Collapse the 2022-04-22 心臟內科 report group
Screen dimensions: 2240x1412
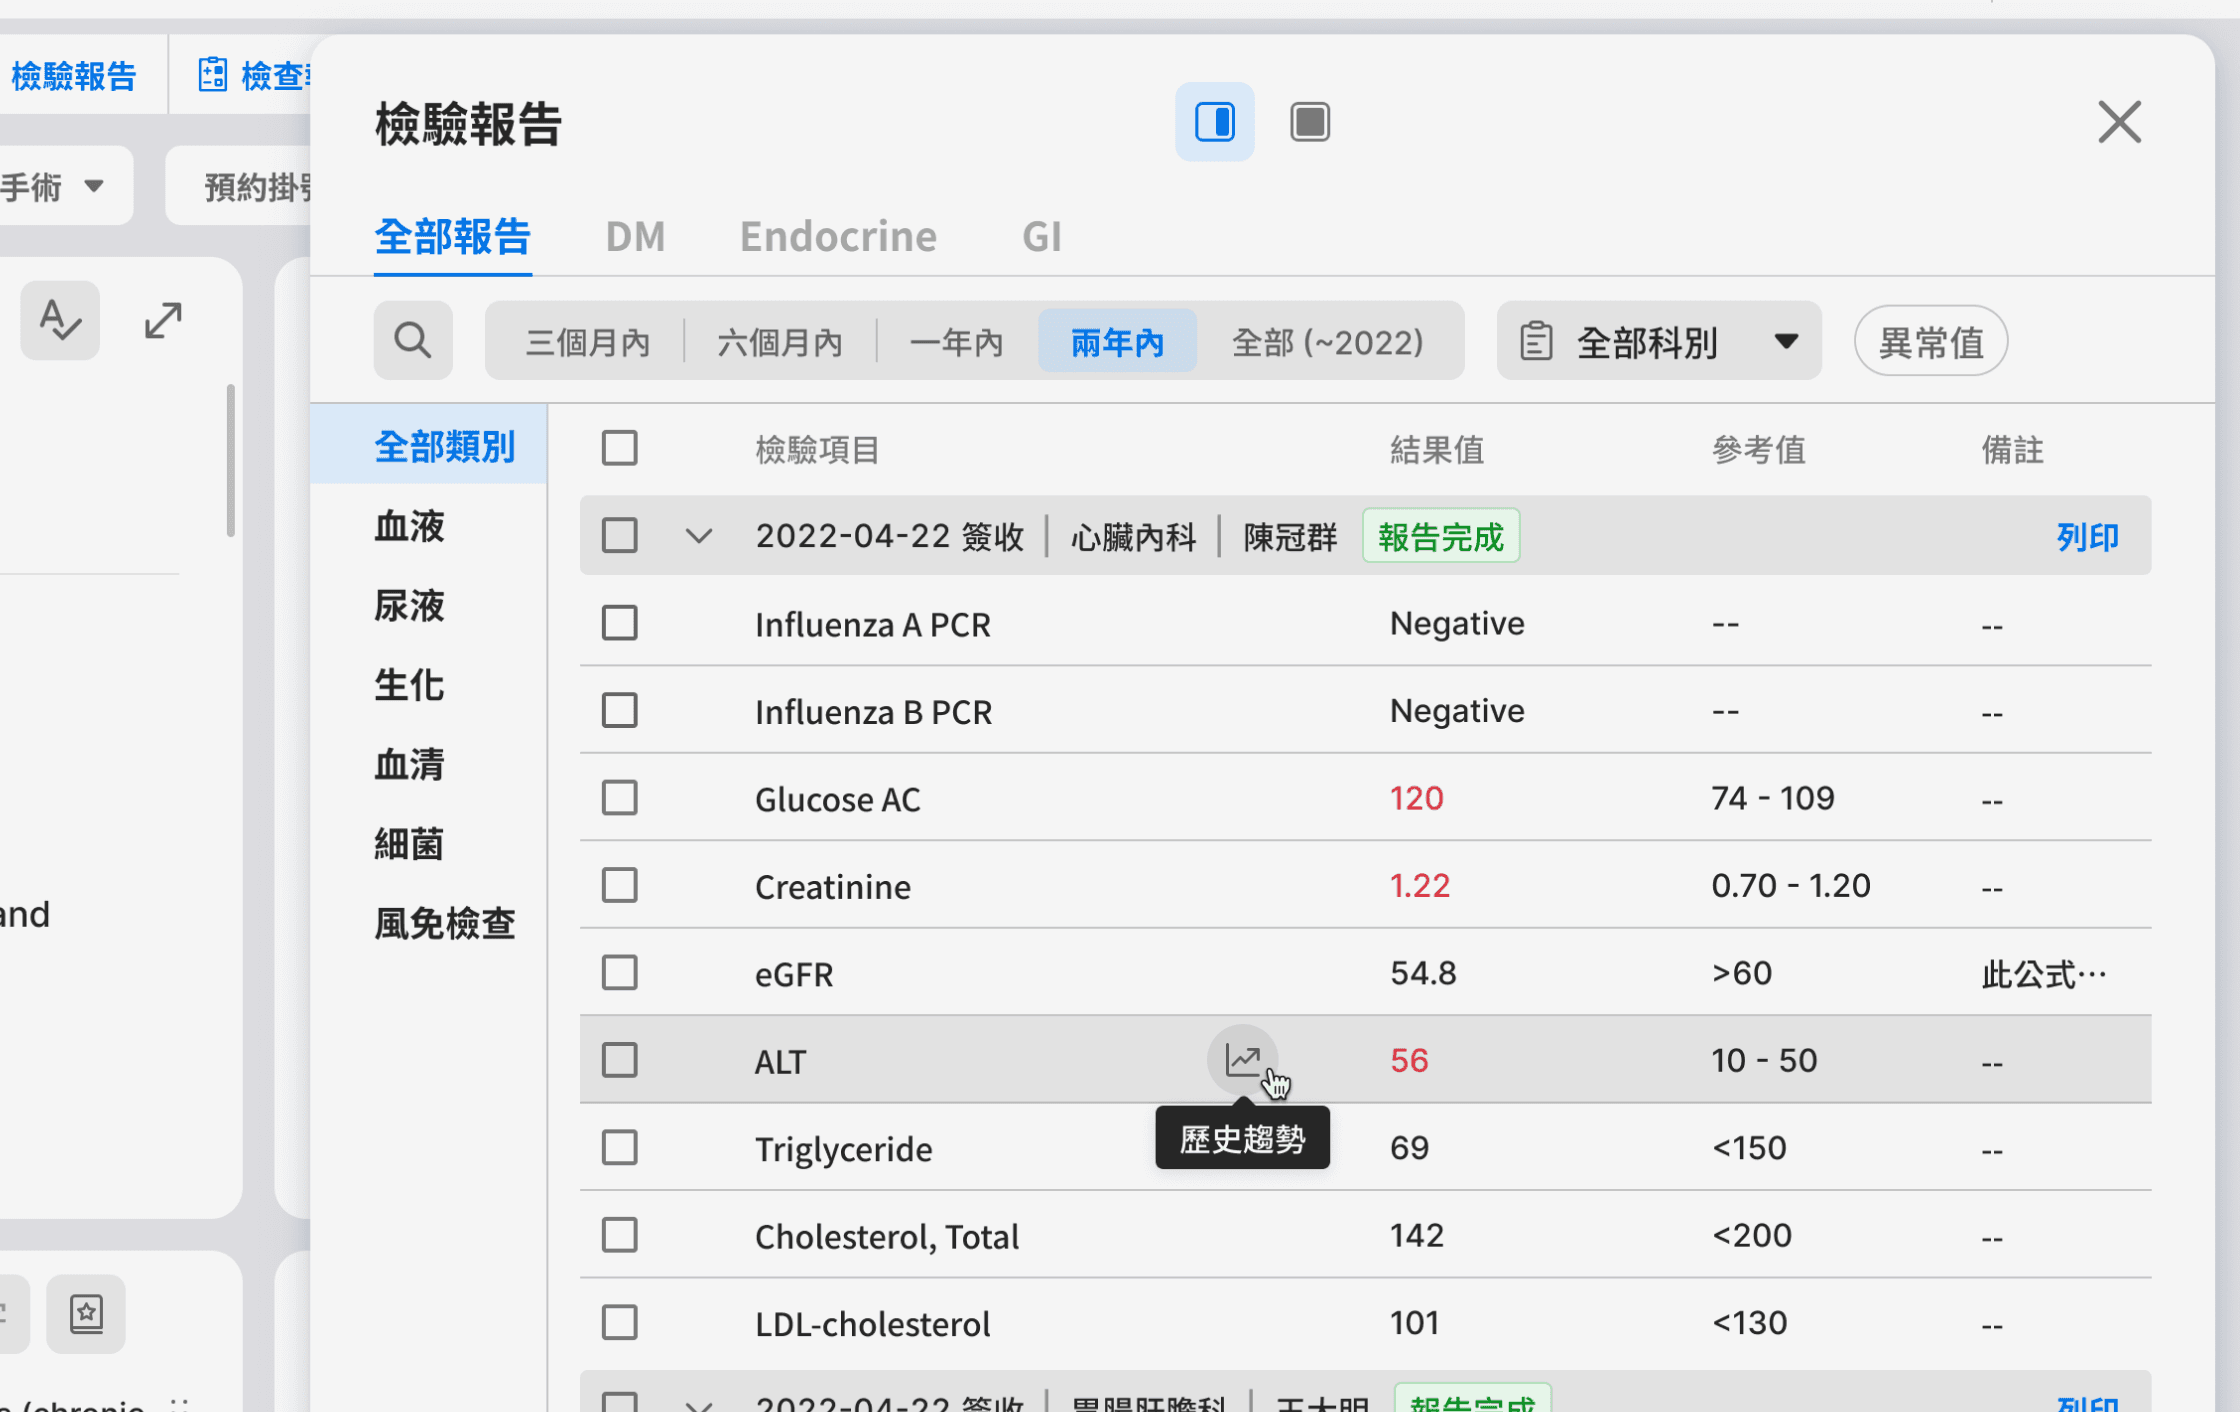[x=698, y=536]
